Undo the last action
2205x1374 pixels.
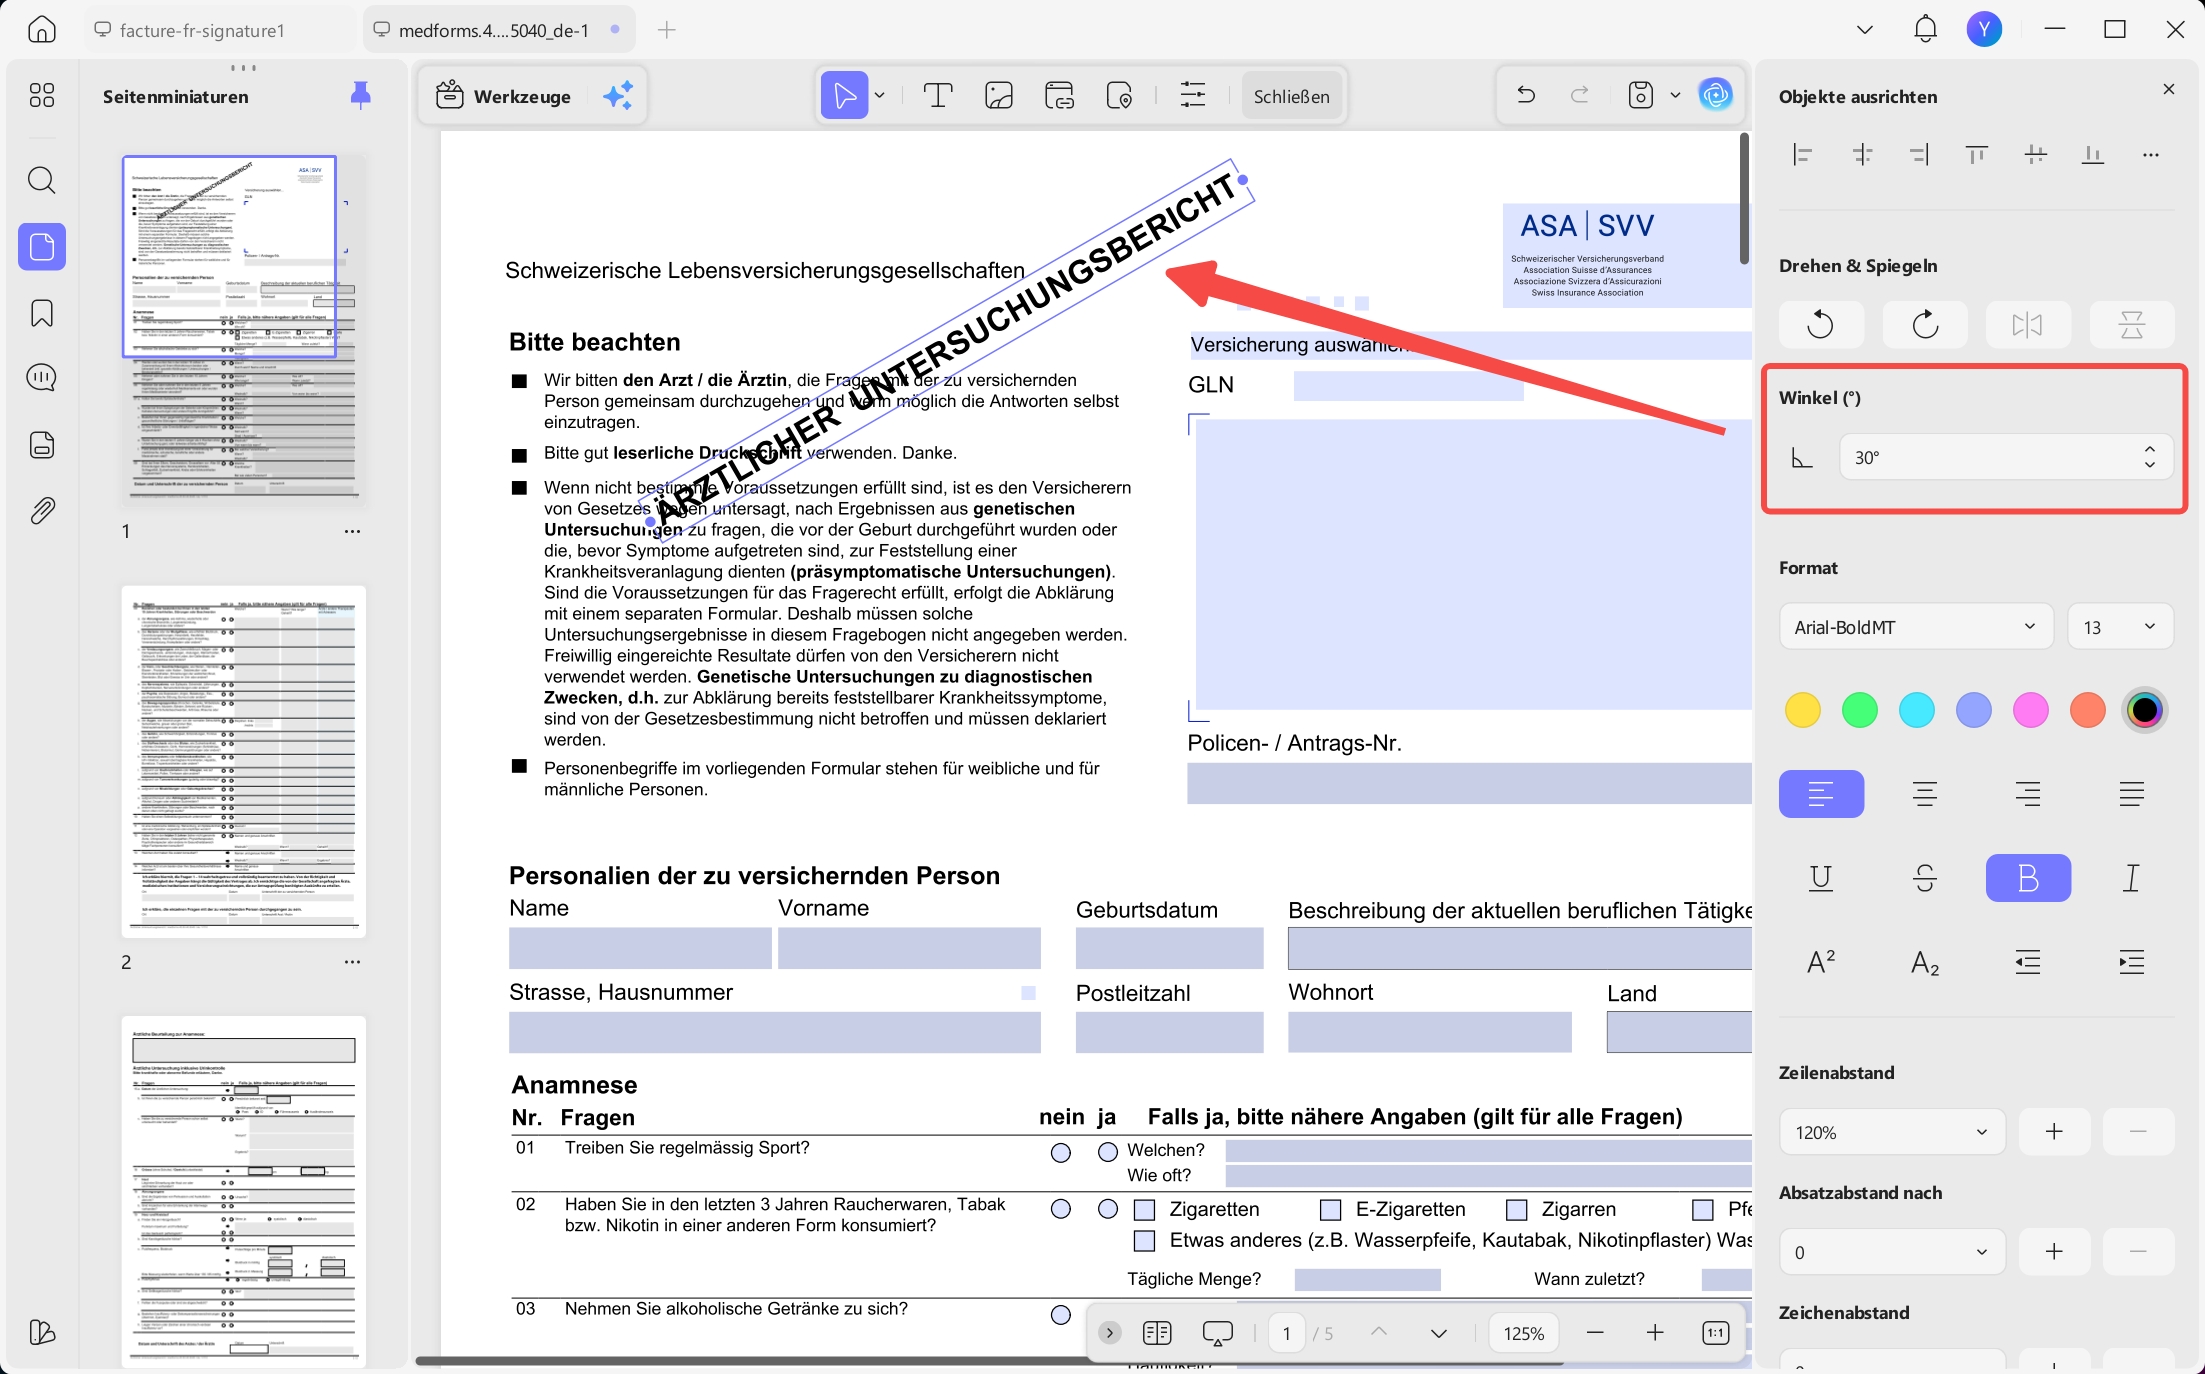point(1526,95)
